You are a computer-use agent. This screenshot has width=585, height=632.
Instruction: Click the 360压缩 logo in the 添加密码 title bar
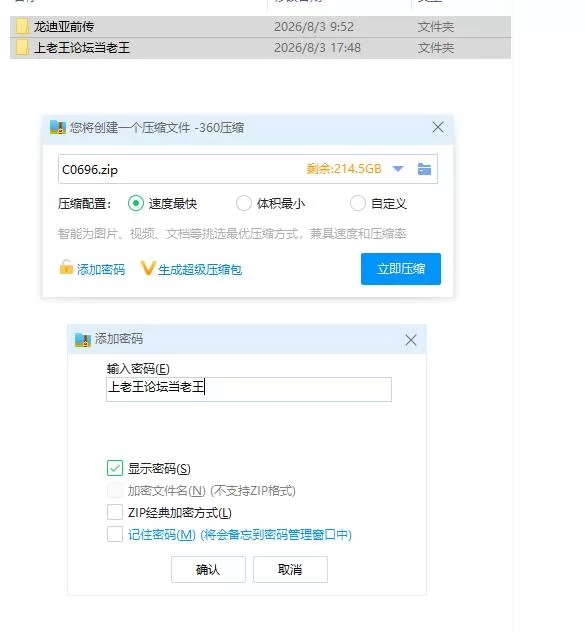[83, 340]
